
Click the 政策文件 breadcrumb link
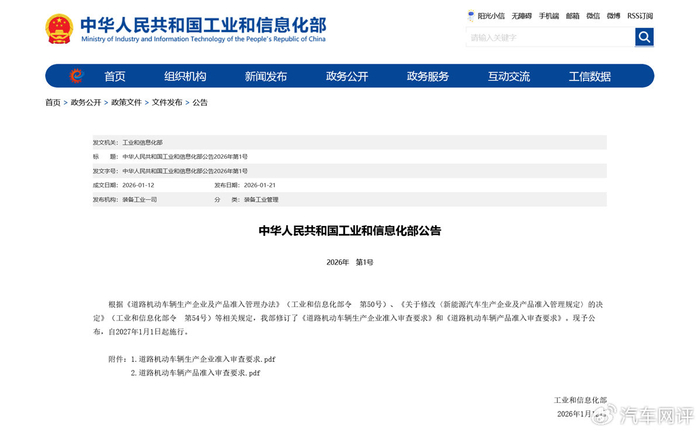click(126, 102)
